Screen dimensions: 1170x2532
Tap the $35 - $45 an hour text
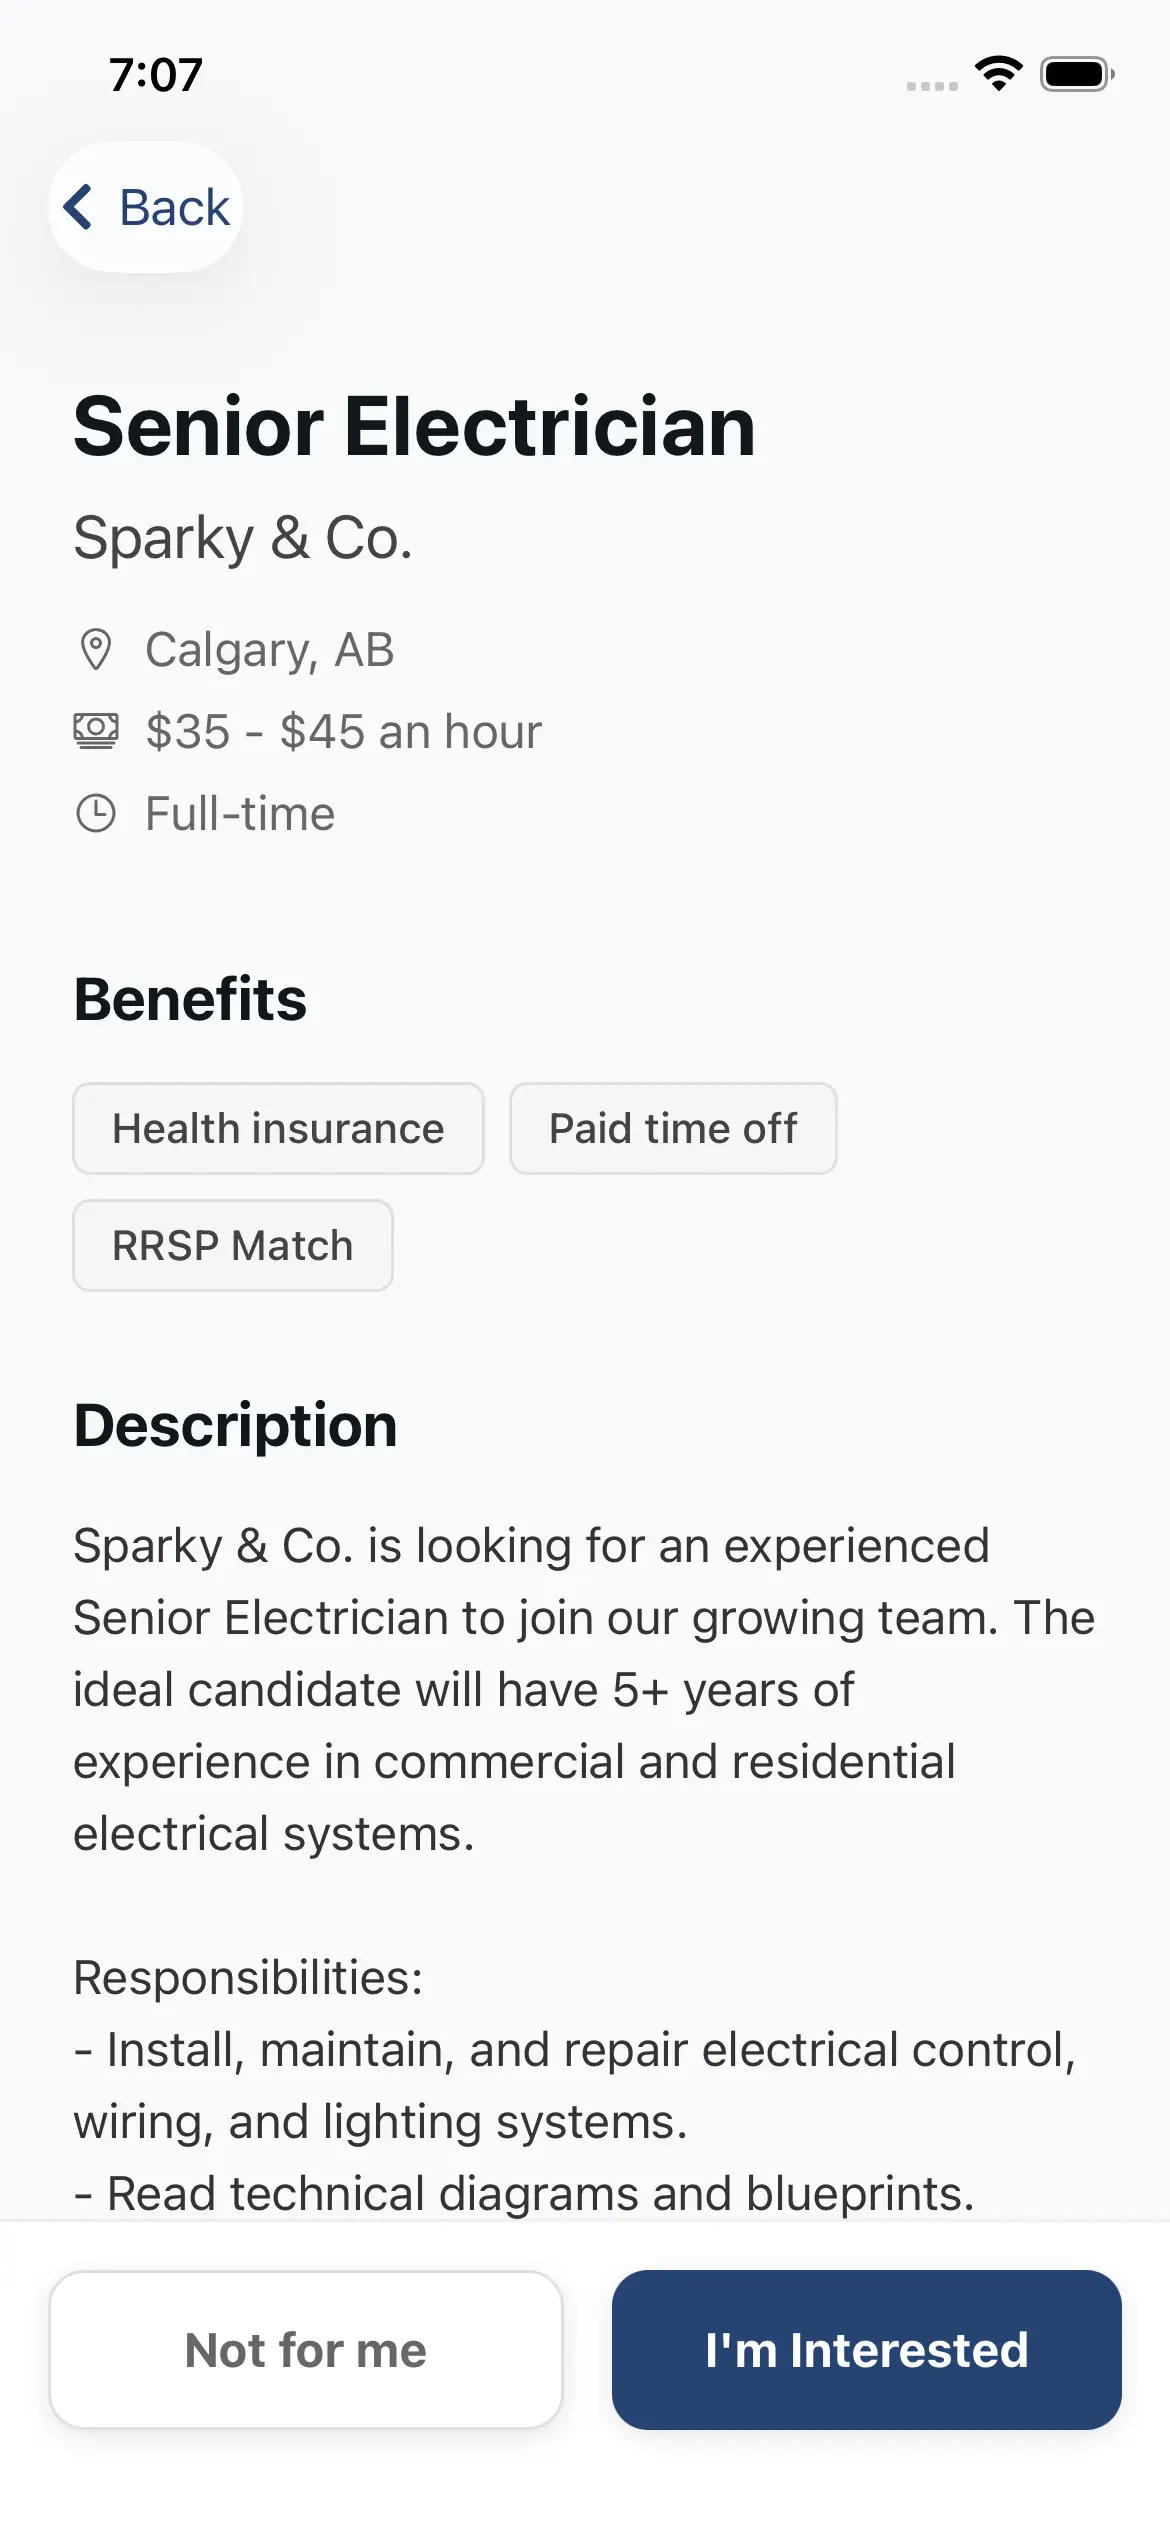click(343, 731)
